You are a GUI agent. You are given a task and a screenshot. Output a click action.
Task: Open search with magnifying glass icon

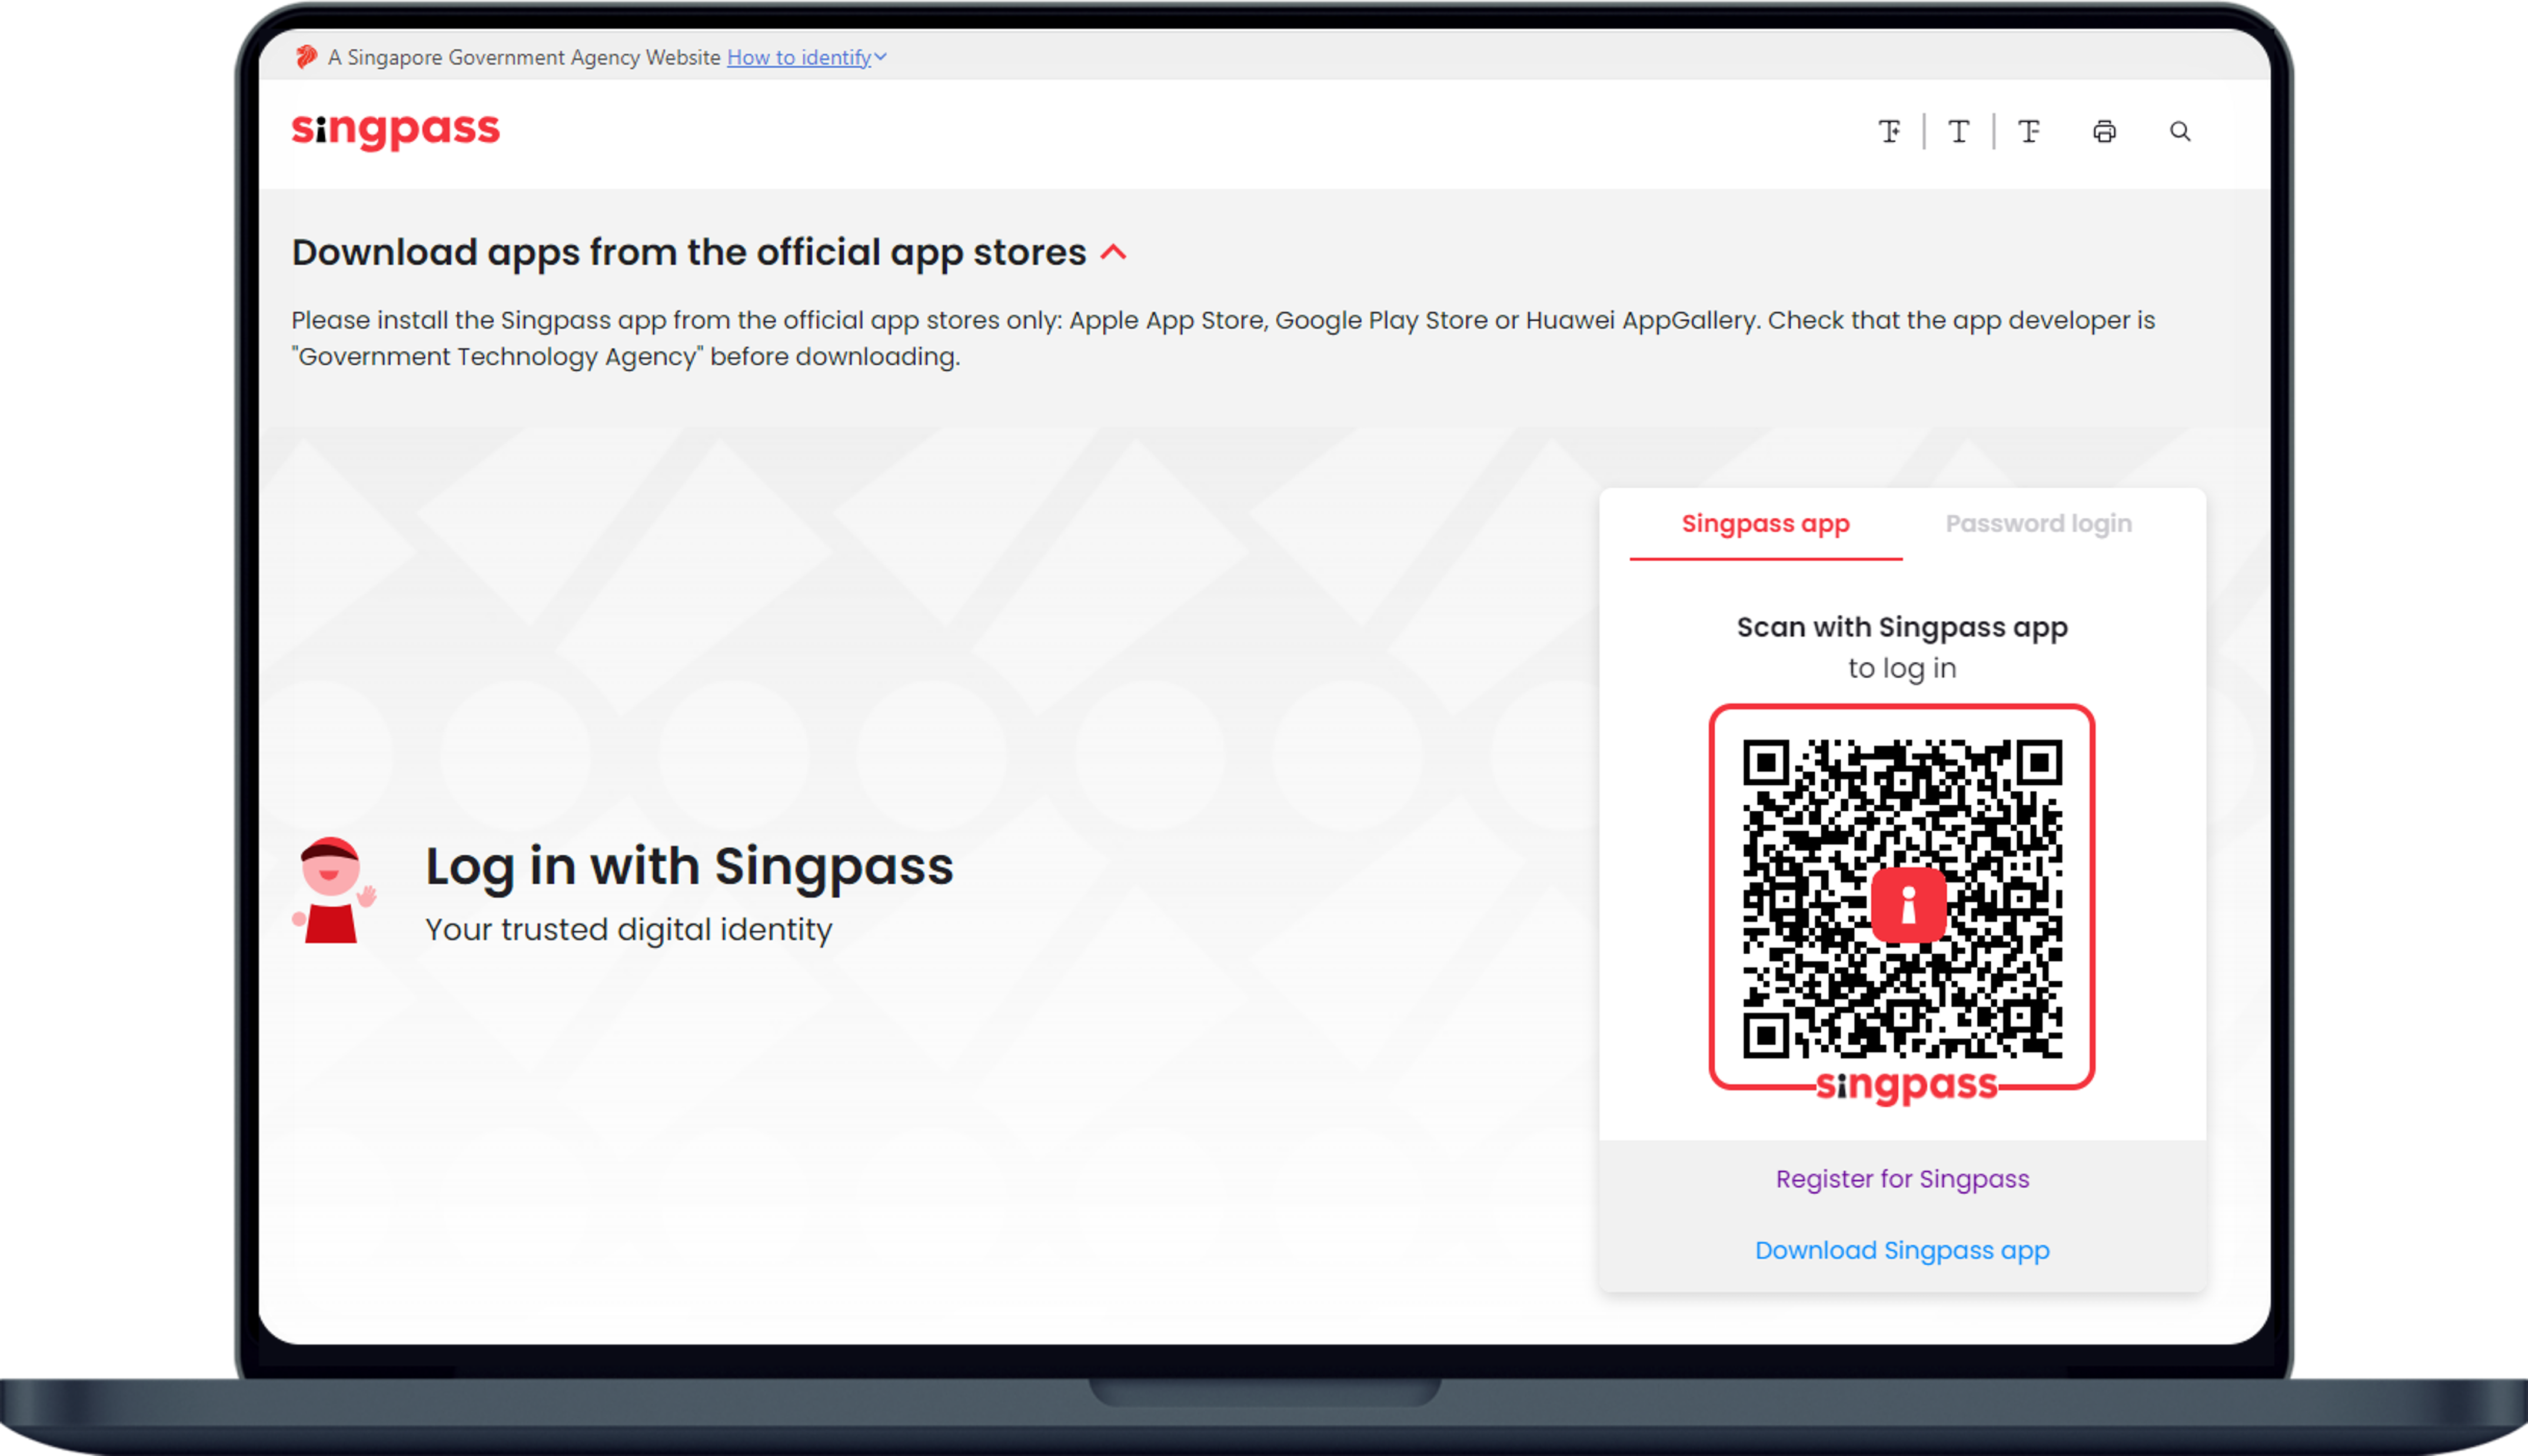point(2180,132)
